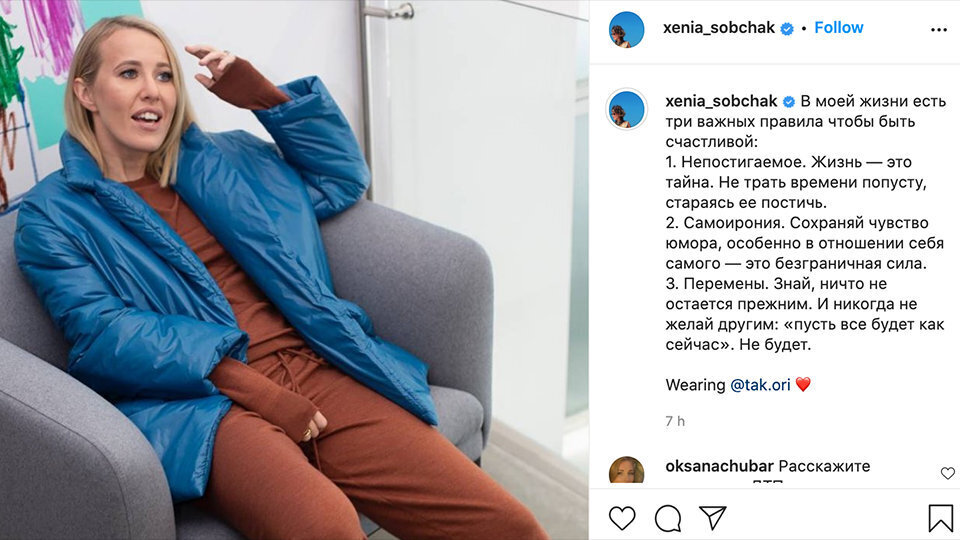
Task: Save the post with the bookmark icon
Action: pyautogui.click(x=940, y=518)
